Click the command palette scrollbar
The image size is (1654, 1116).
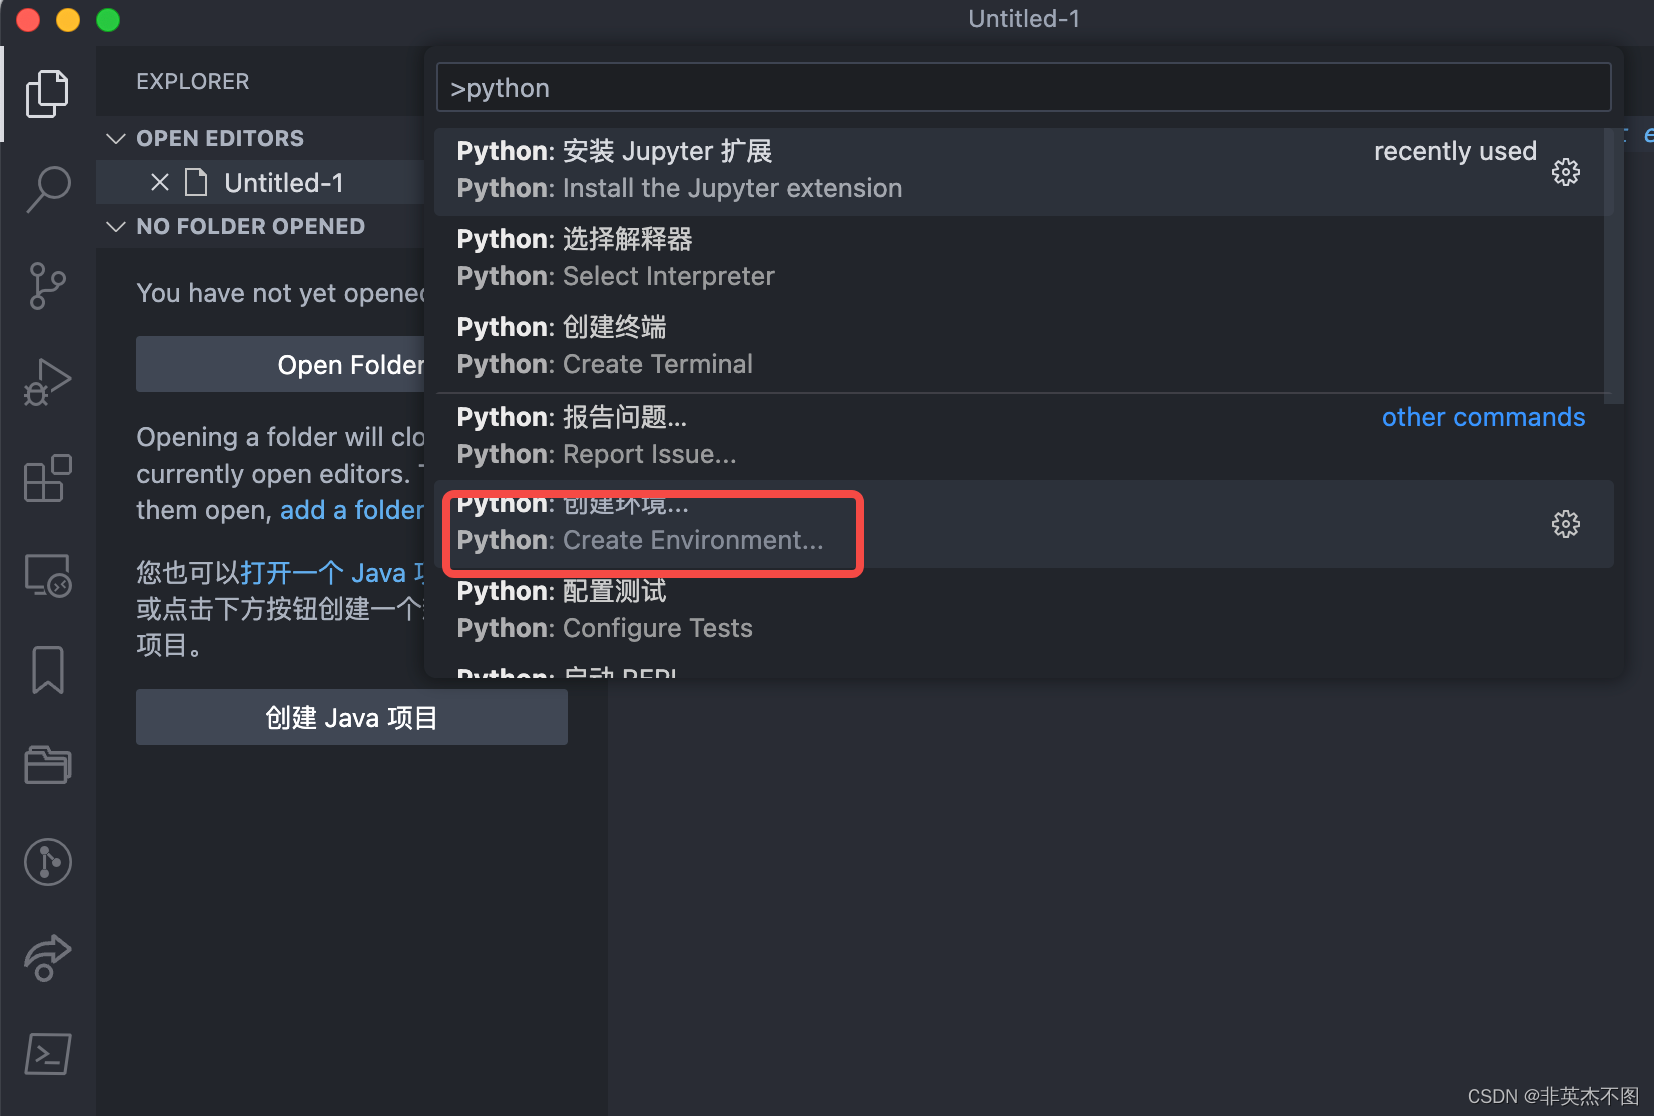1613,265
